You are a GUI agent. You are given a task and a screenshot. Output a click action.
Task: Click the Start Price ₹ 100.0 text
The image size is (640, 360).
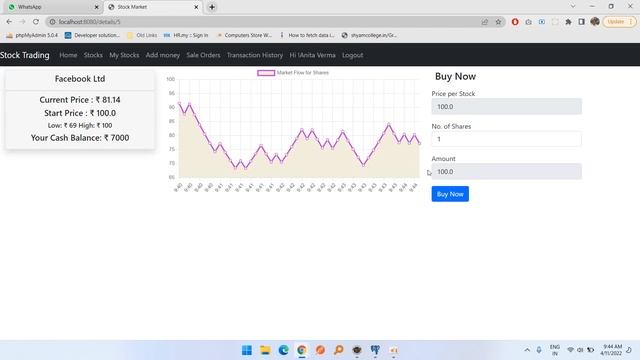(x=80, y=113)
